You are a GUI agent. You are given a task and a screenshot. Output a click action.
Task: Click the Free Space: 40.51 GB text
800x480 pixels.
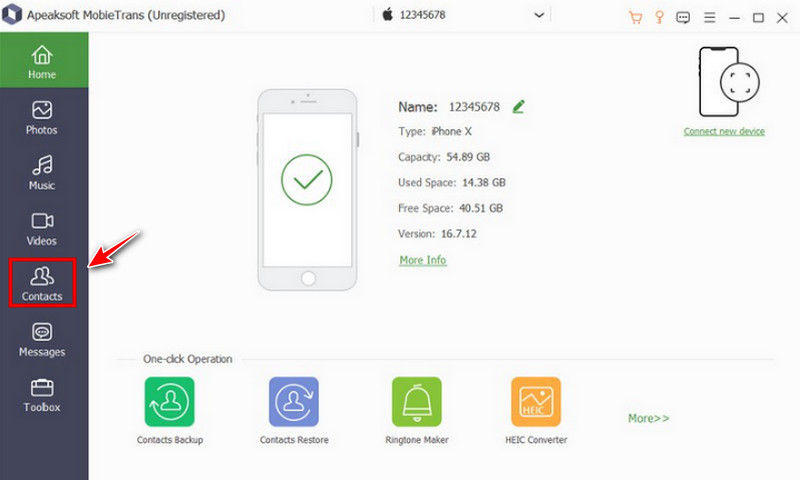click(451, 208)
